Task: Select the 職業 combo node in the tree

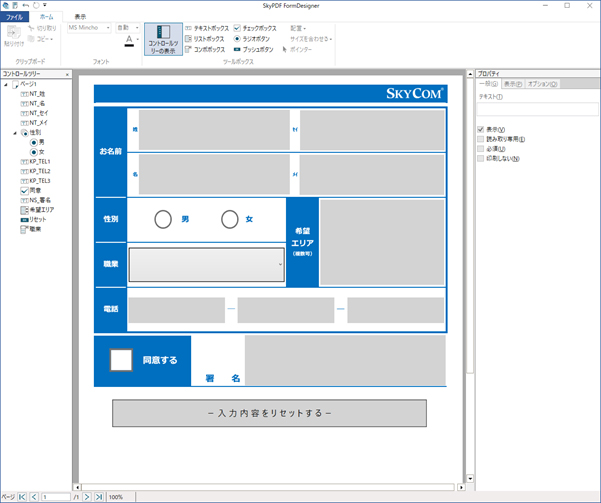Action: point(31,229)
